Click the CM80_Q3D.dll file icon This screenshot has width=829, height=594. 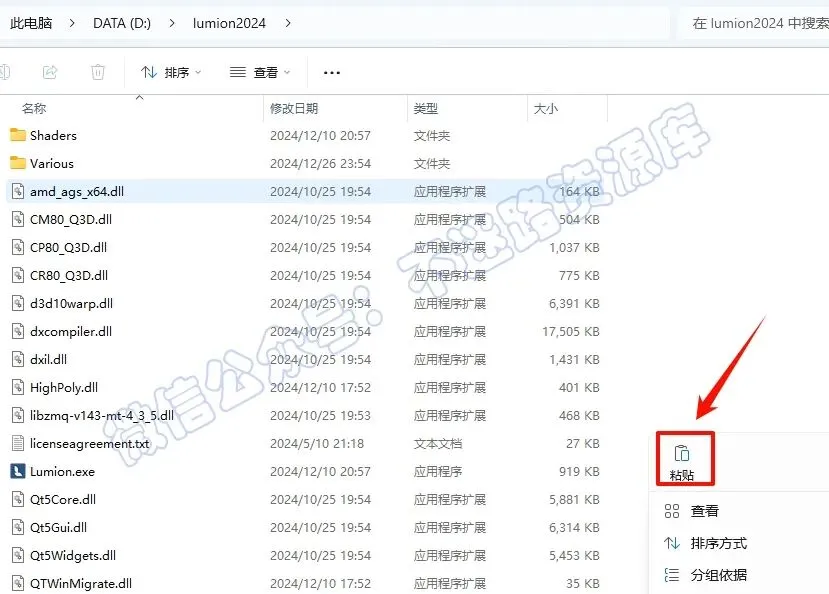point(18,219)
